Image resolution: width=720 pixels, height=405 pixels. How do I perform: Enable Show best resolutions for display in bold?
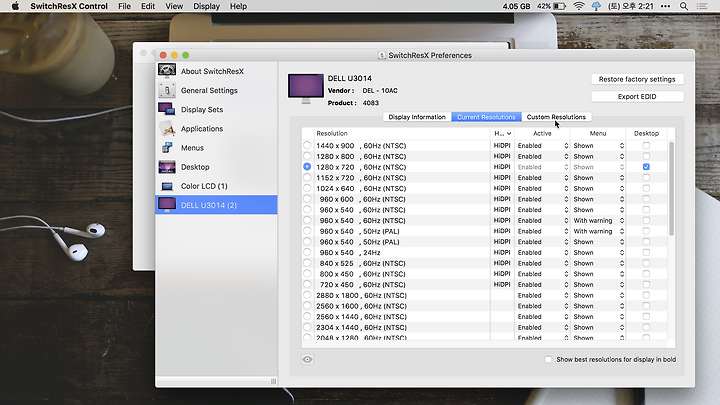[548, 360]
